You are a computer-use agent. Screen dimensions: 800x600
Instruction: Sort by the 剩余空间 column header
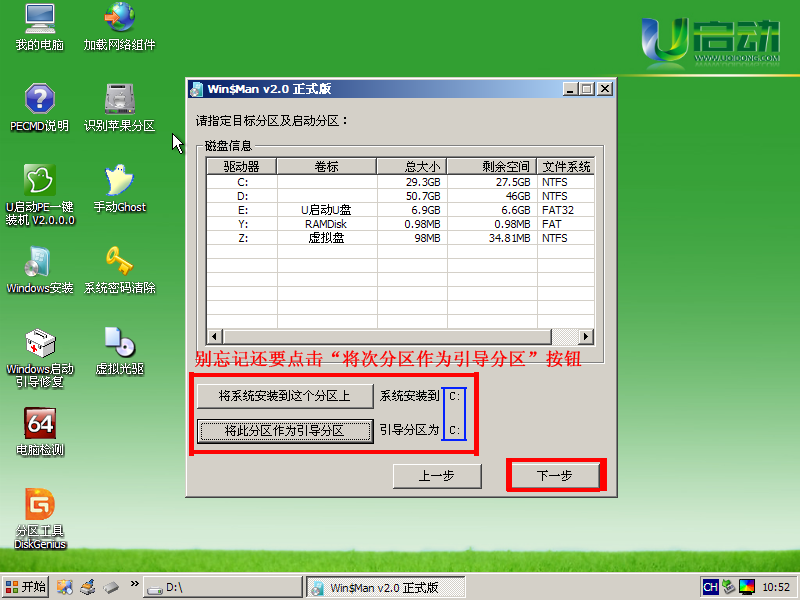(x=492, y=166)
